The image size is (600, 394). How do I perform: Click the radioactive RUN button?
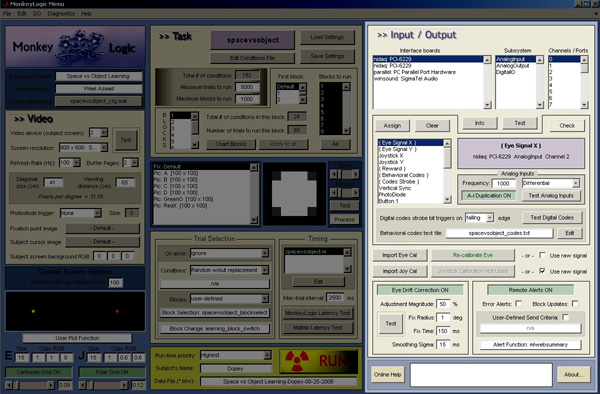click(x=319, y=361)
